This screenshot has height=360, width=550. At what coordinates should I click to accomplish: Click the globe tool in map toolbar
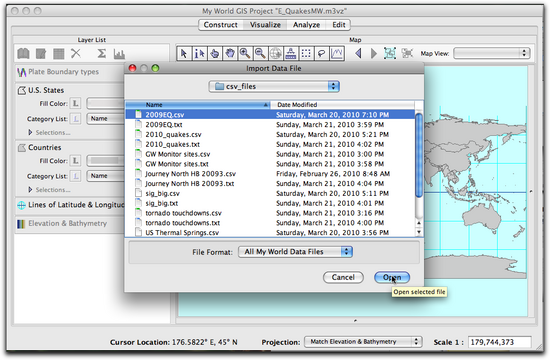pyautogui.click(x=276, y=53)
